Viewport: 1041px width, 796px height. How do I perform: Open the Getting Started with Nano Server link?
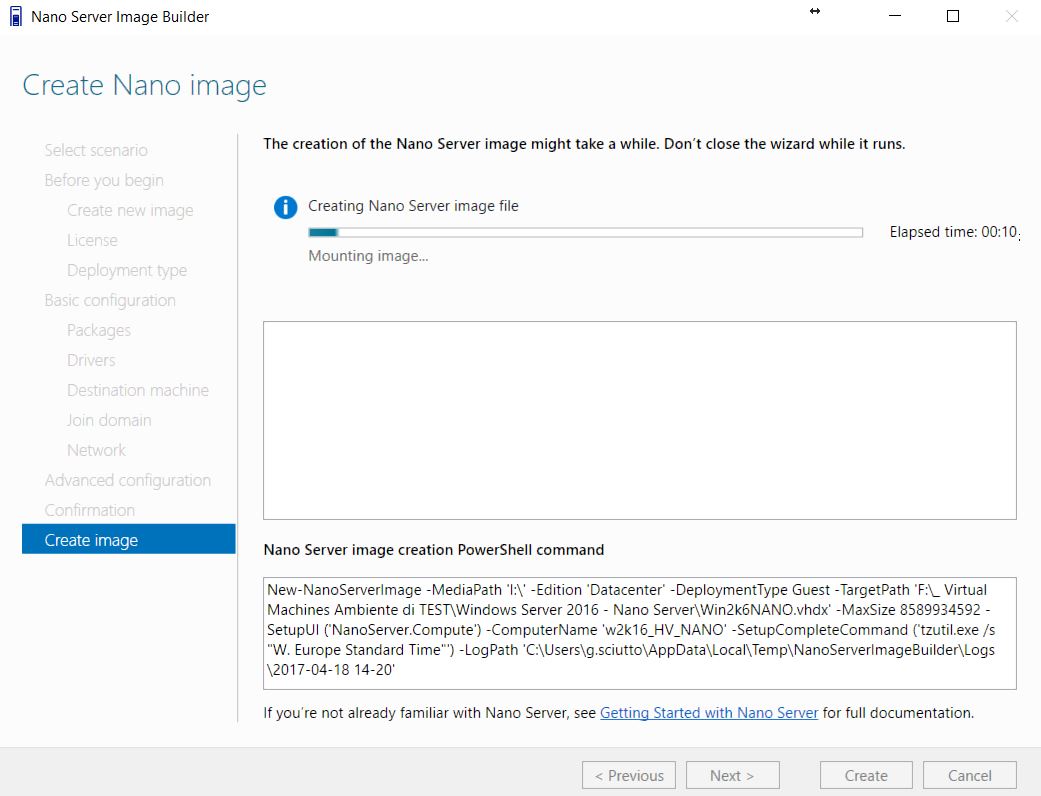709,713
